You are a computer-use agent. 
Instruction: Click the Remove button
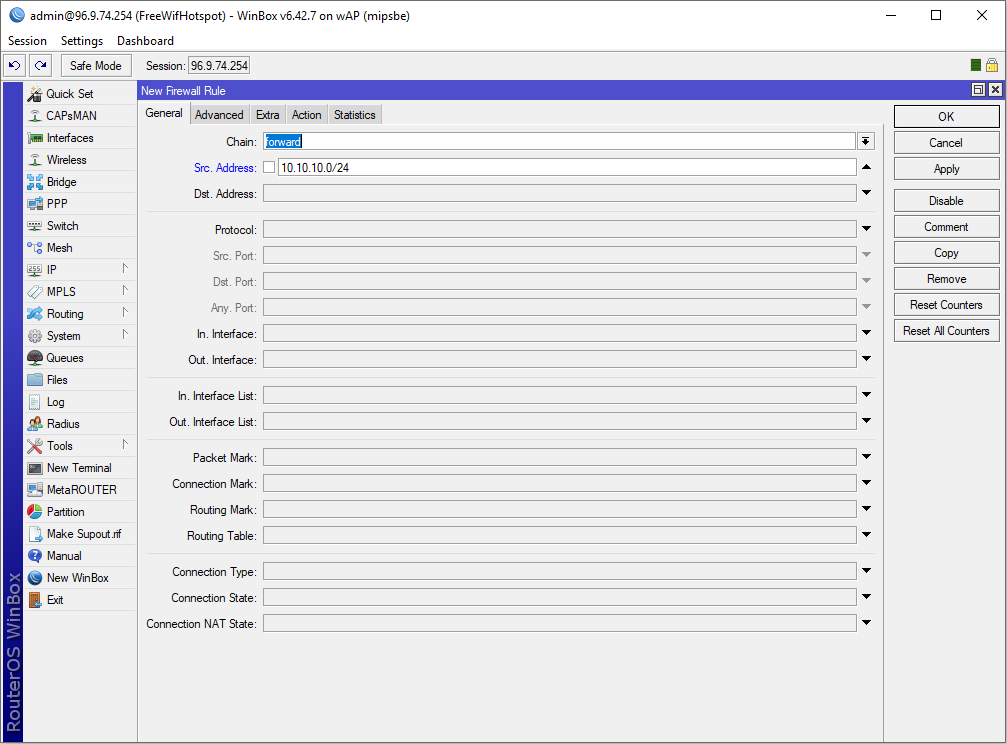(946, 279)
